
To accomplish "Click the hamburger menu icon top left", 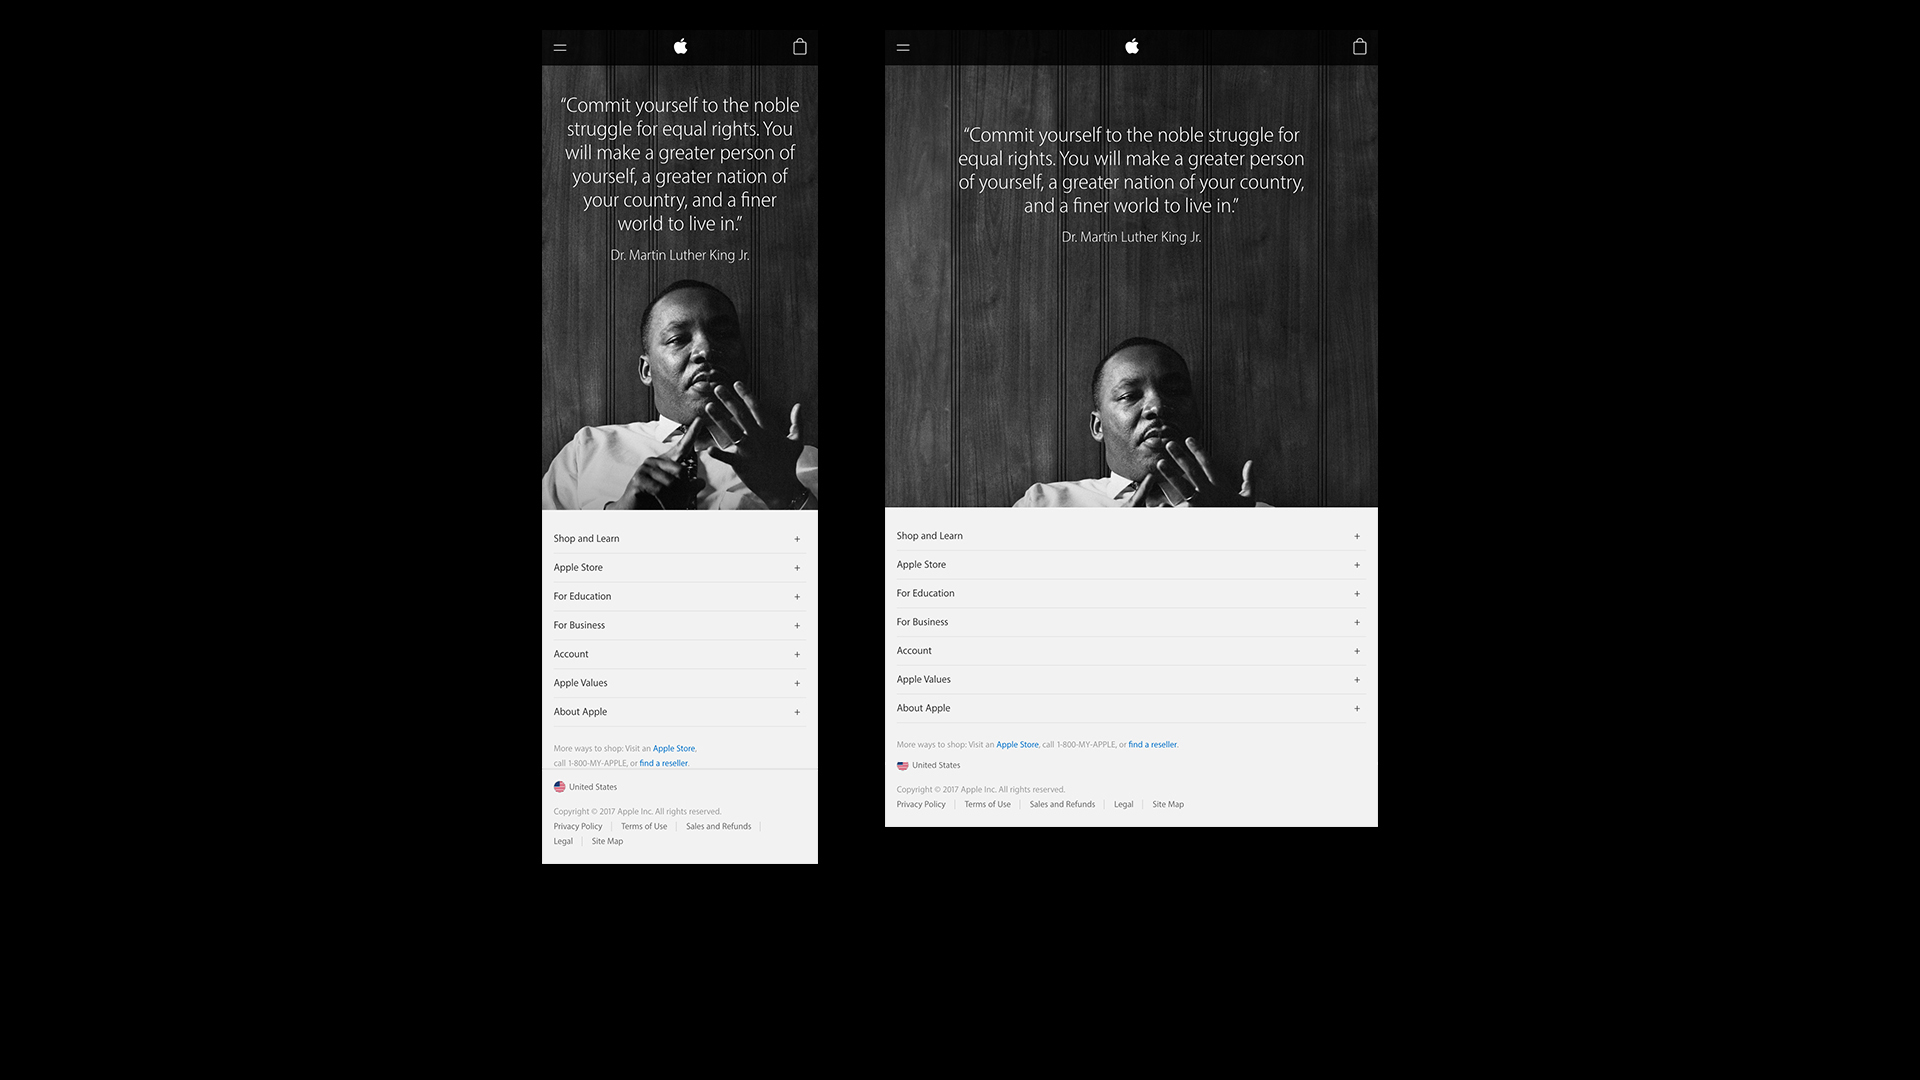I will tap(559, 46).
